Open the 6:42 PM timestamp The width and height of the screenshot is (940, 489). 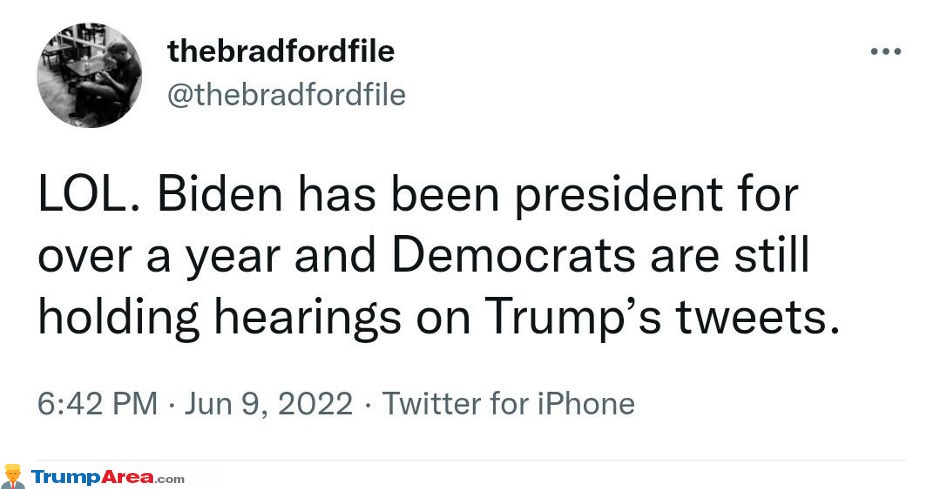coord(98,404)
